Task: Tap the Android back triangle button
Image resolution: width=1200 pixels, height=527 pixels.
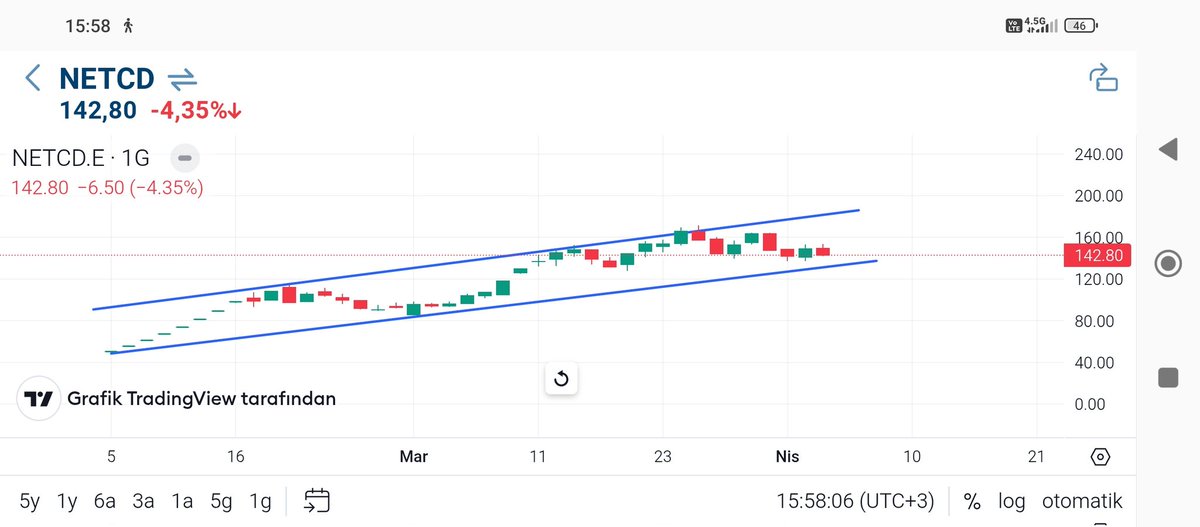Action: pyautogui.click(x=1167, y=151)
